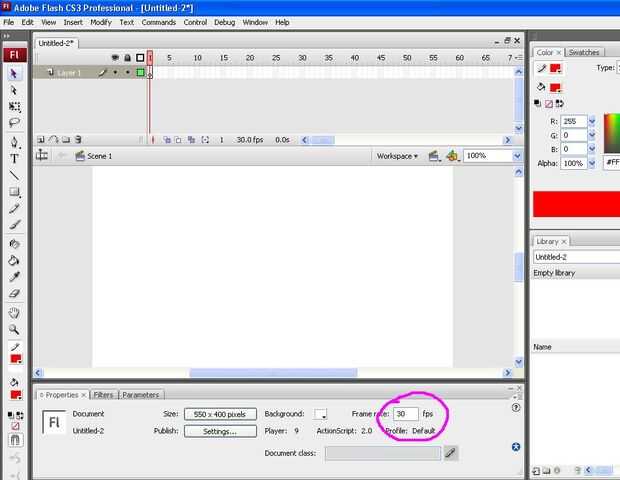Select the Subselection tool

(x=14, y=91)
